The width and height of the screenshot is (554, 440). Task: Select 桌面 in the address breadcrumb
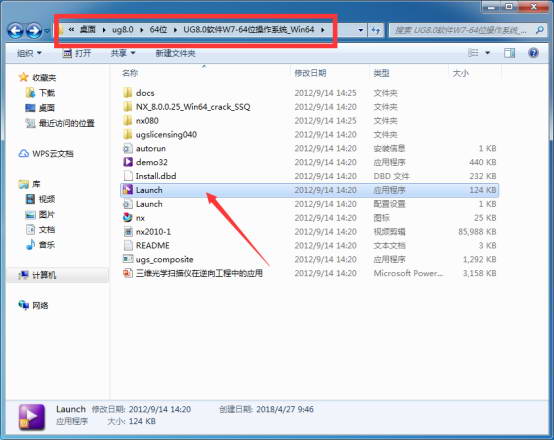87,30
